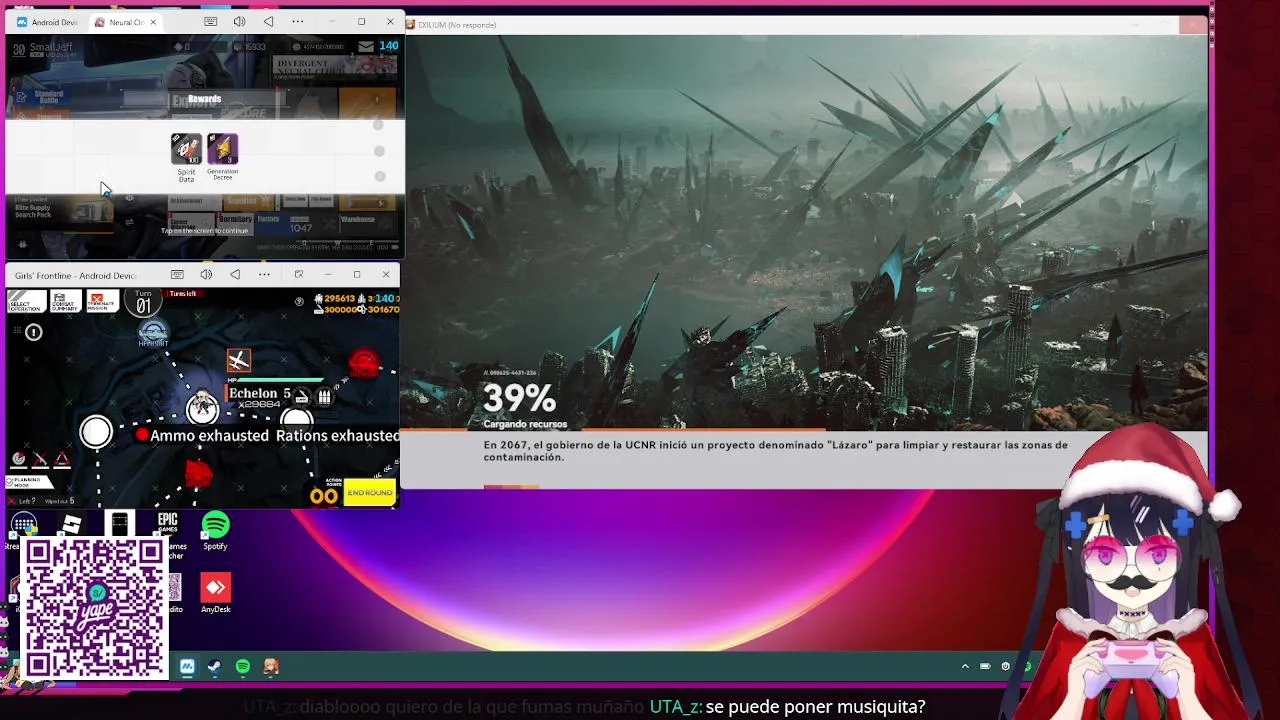Click the ammo bullets icon beside Echelon 5
Screen dimensions: 1280x720
tap(324, 396)
